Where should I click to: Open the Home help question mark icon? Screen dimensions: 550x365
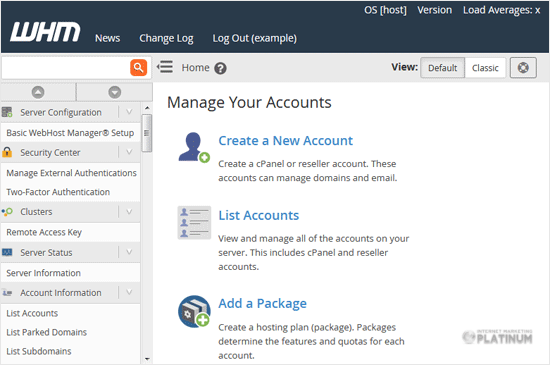pyautogui.click(x=220, y=68)
